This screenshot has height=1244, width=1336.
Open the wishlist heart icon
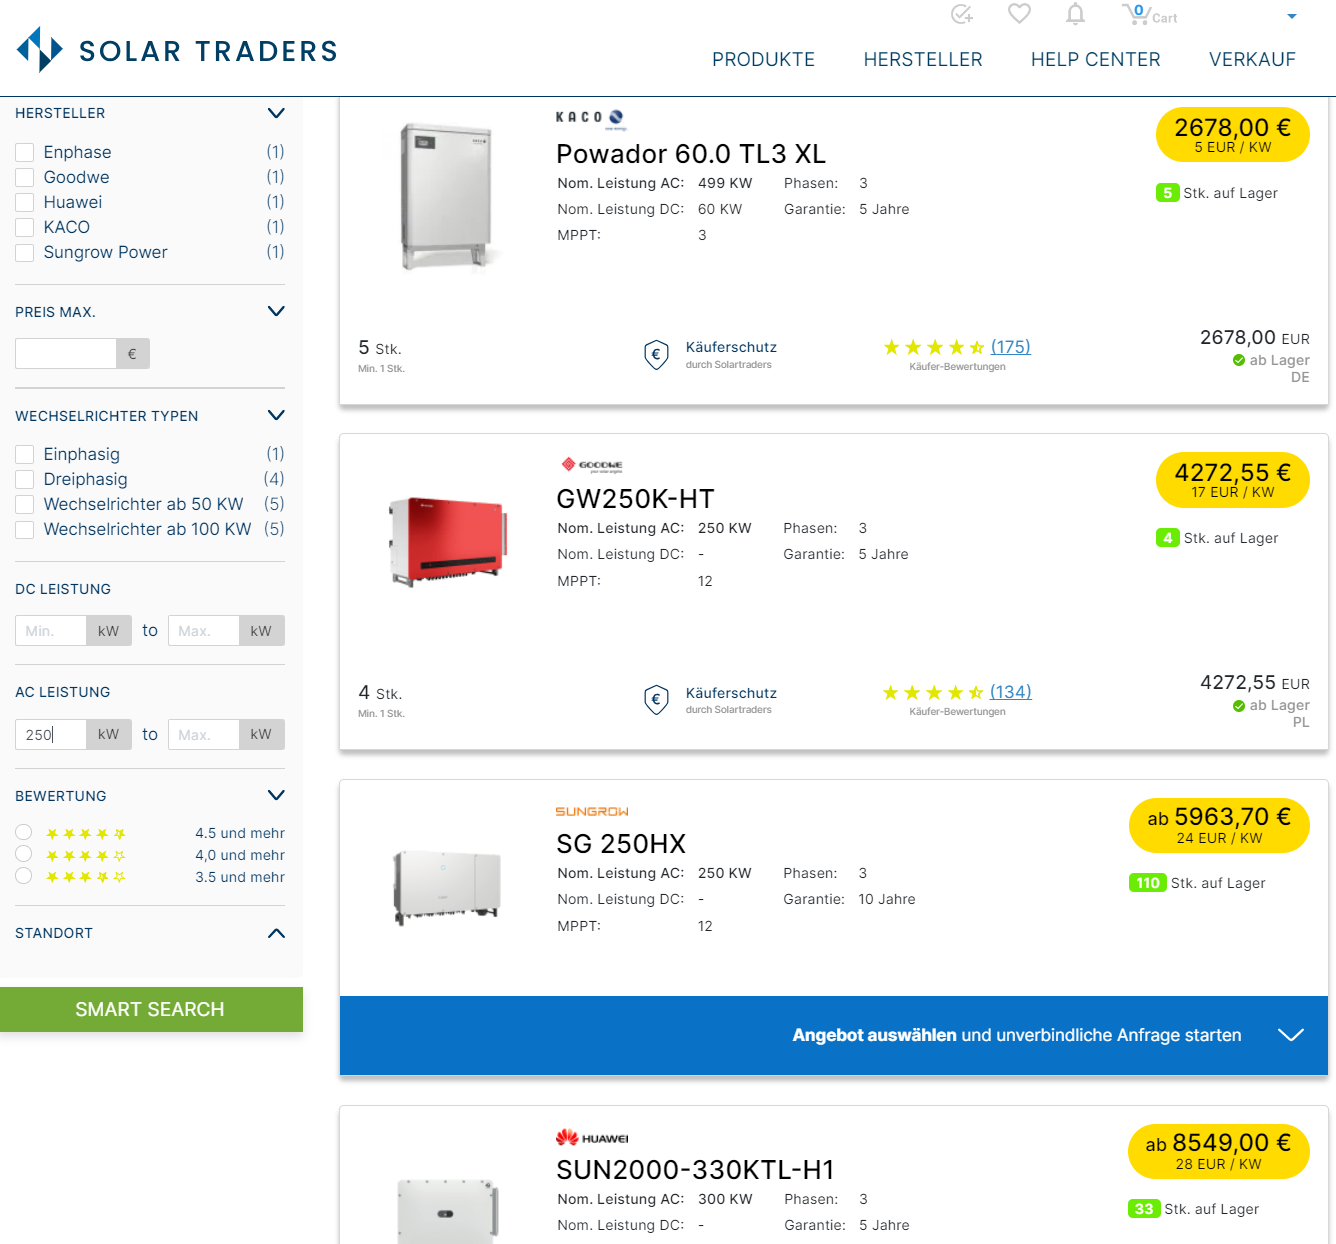pyautogui.click(x=1019, y=14)
